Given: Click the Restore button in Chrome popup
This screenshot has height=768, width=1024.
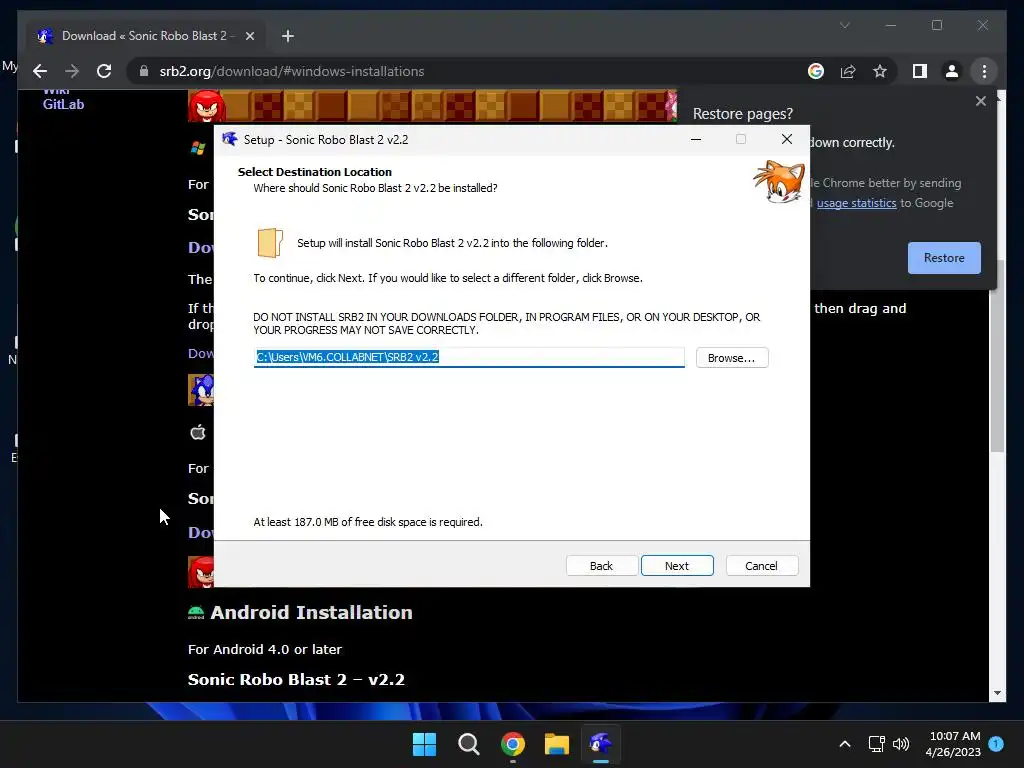Looking at the screenshot, I should tap(944, 258).
